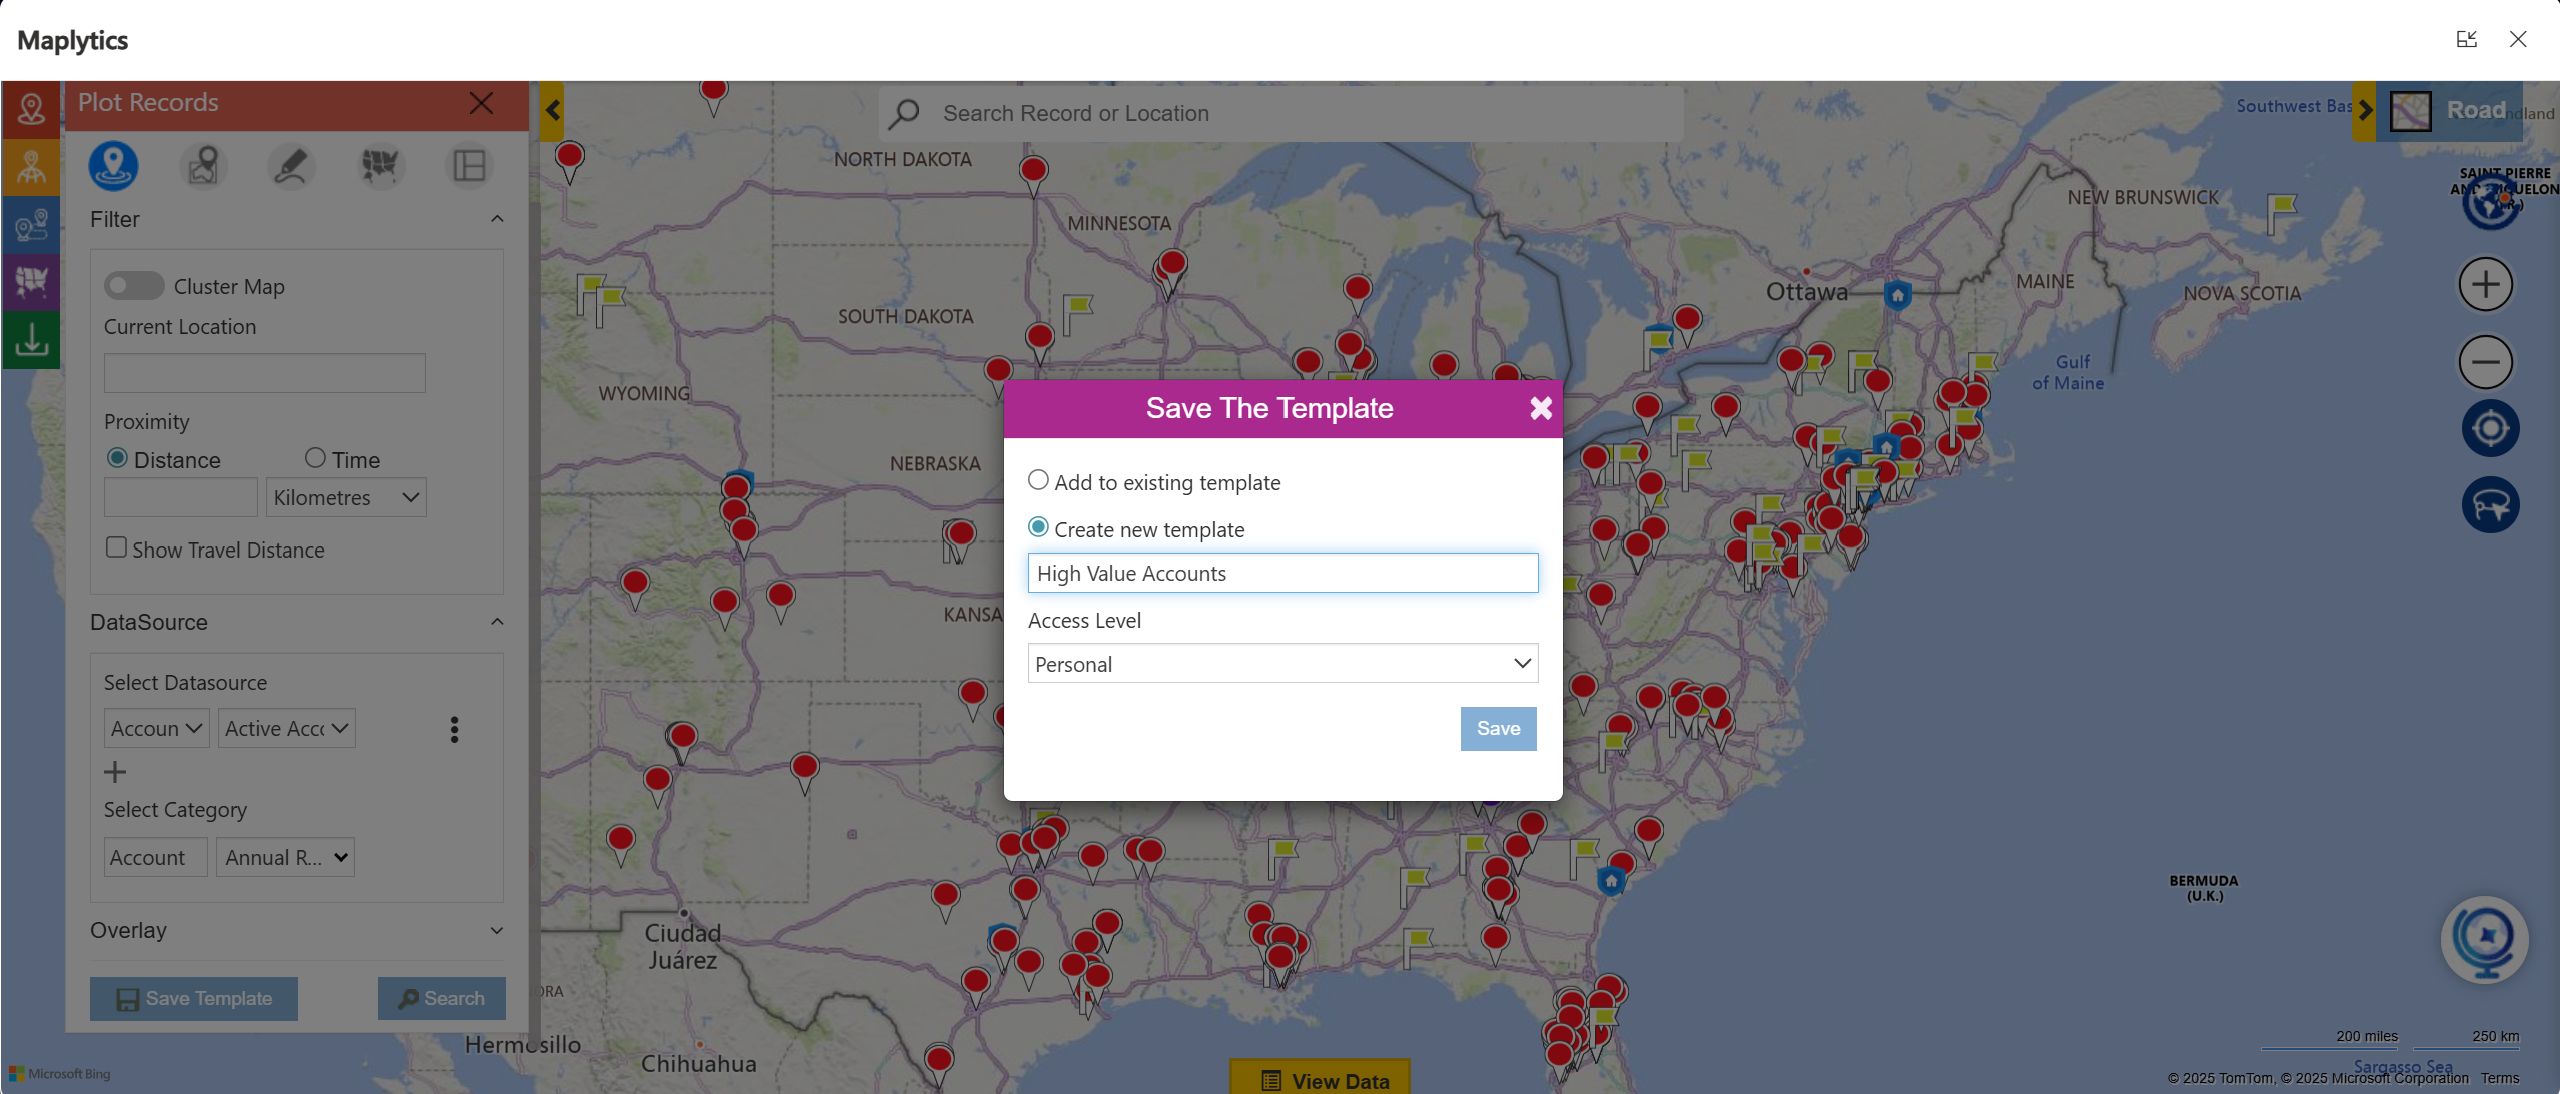The image size is (2560, 1094).
Task: Click blue home pin near Ottawa
Action: [x=1897, y=296]
